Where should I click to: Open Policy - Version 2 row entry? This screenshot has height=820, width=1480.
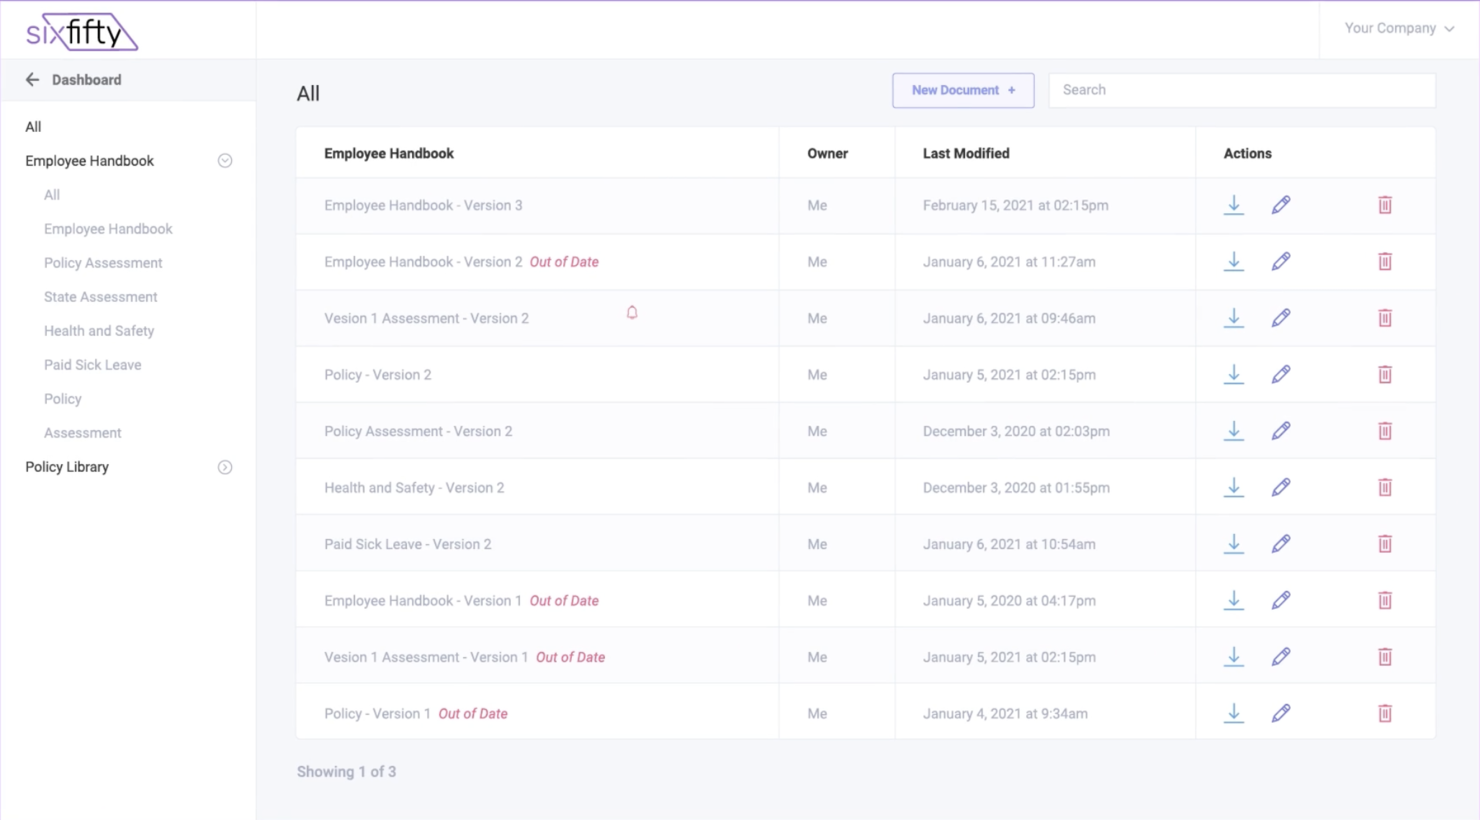pyautogui.click(x=378, y=374)
